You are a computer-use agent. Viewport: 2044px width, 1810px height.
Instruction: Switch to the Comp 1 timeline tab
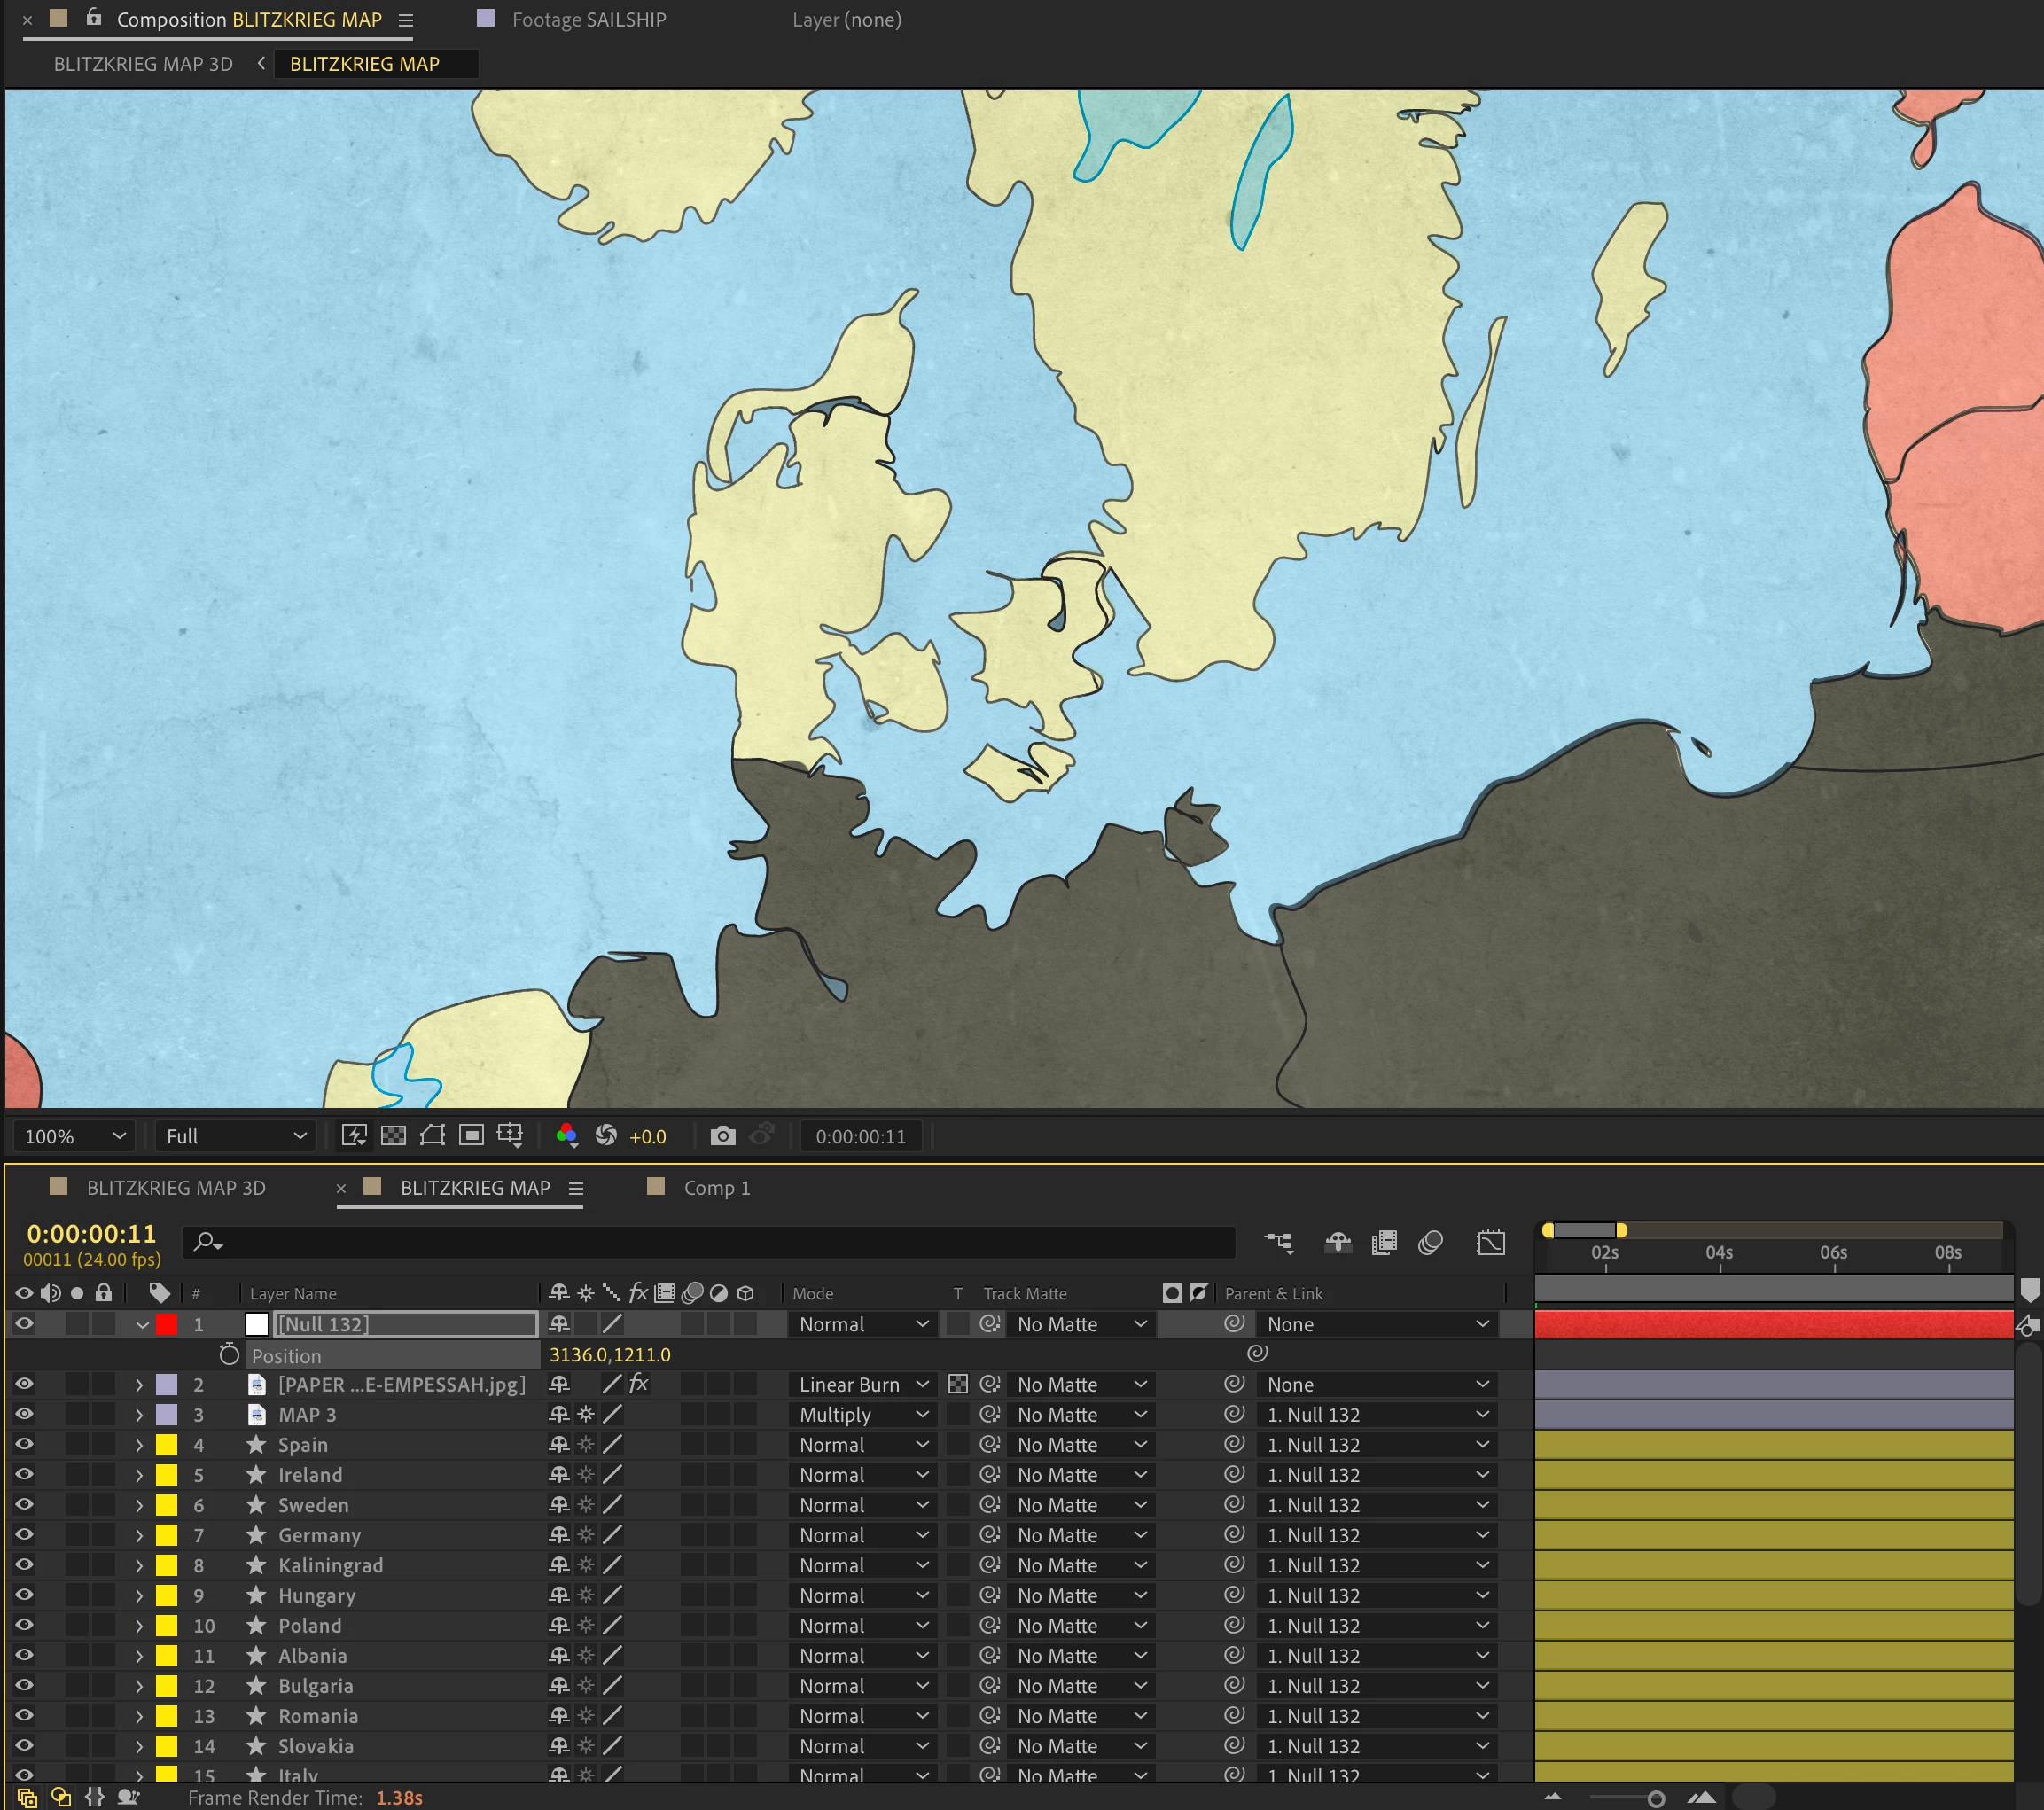click(x=715, y=1188)
